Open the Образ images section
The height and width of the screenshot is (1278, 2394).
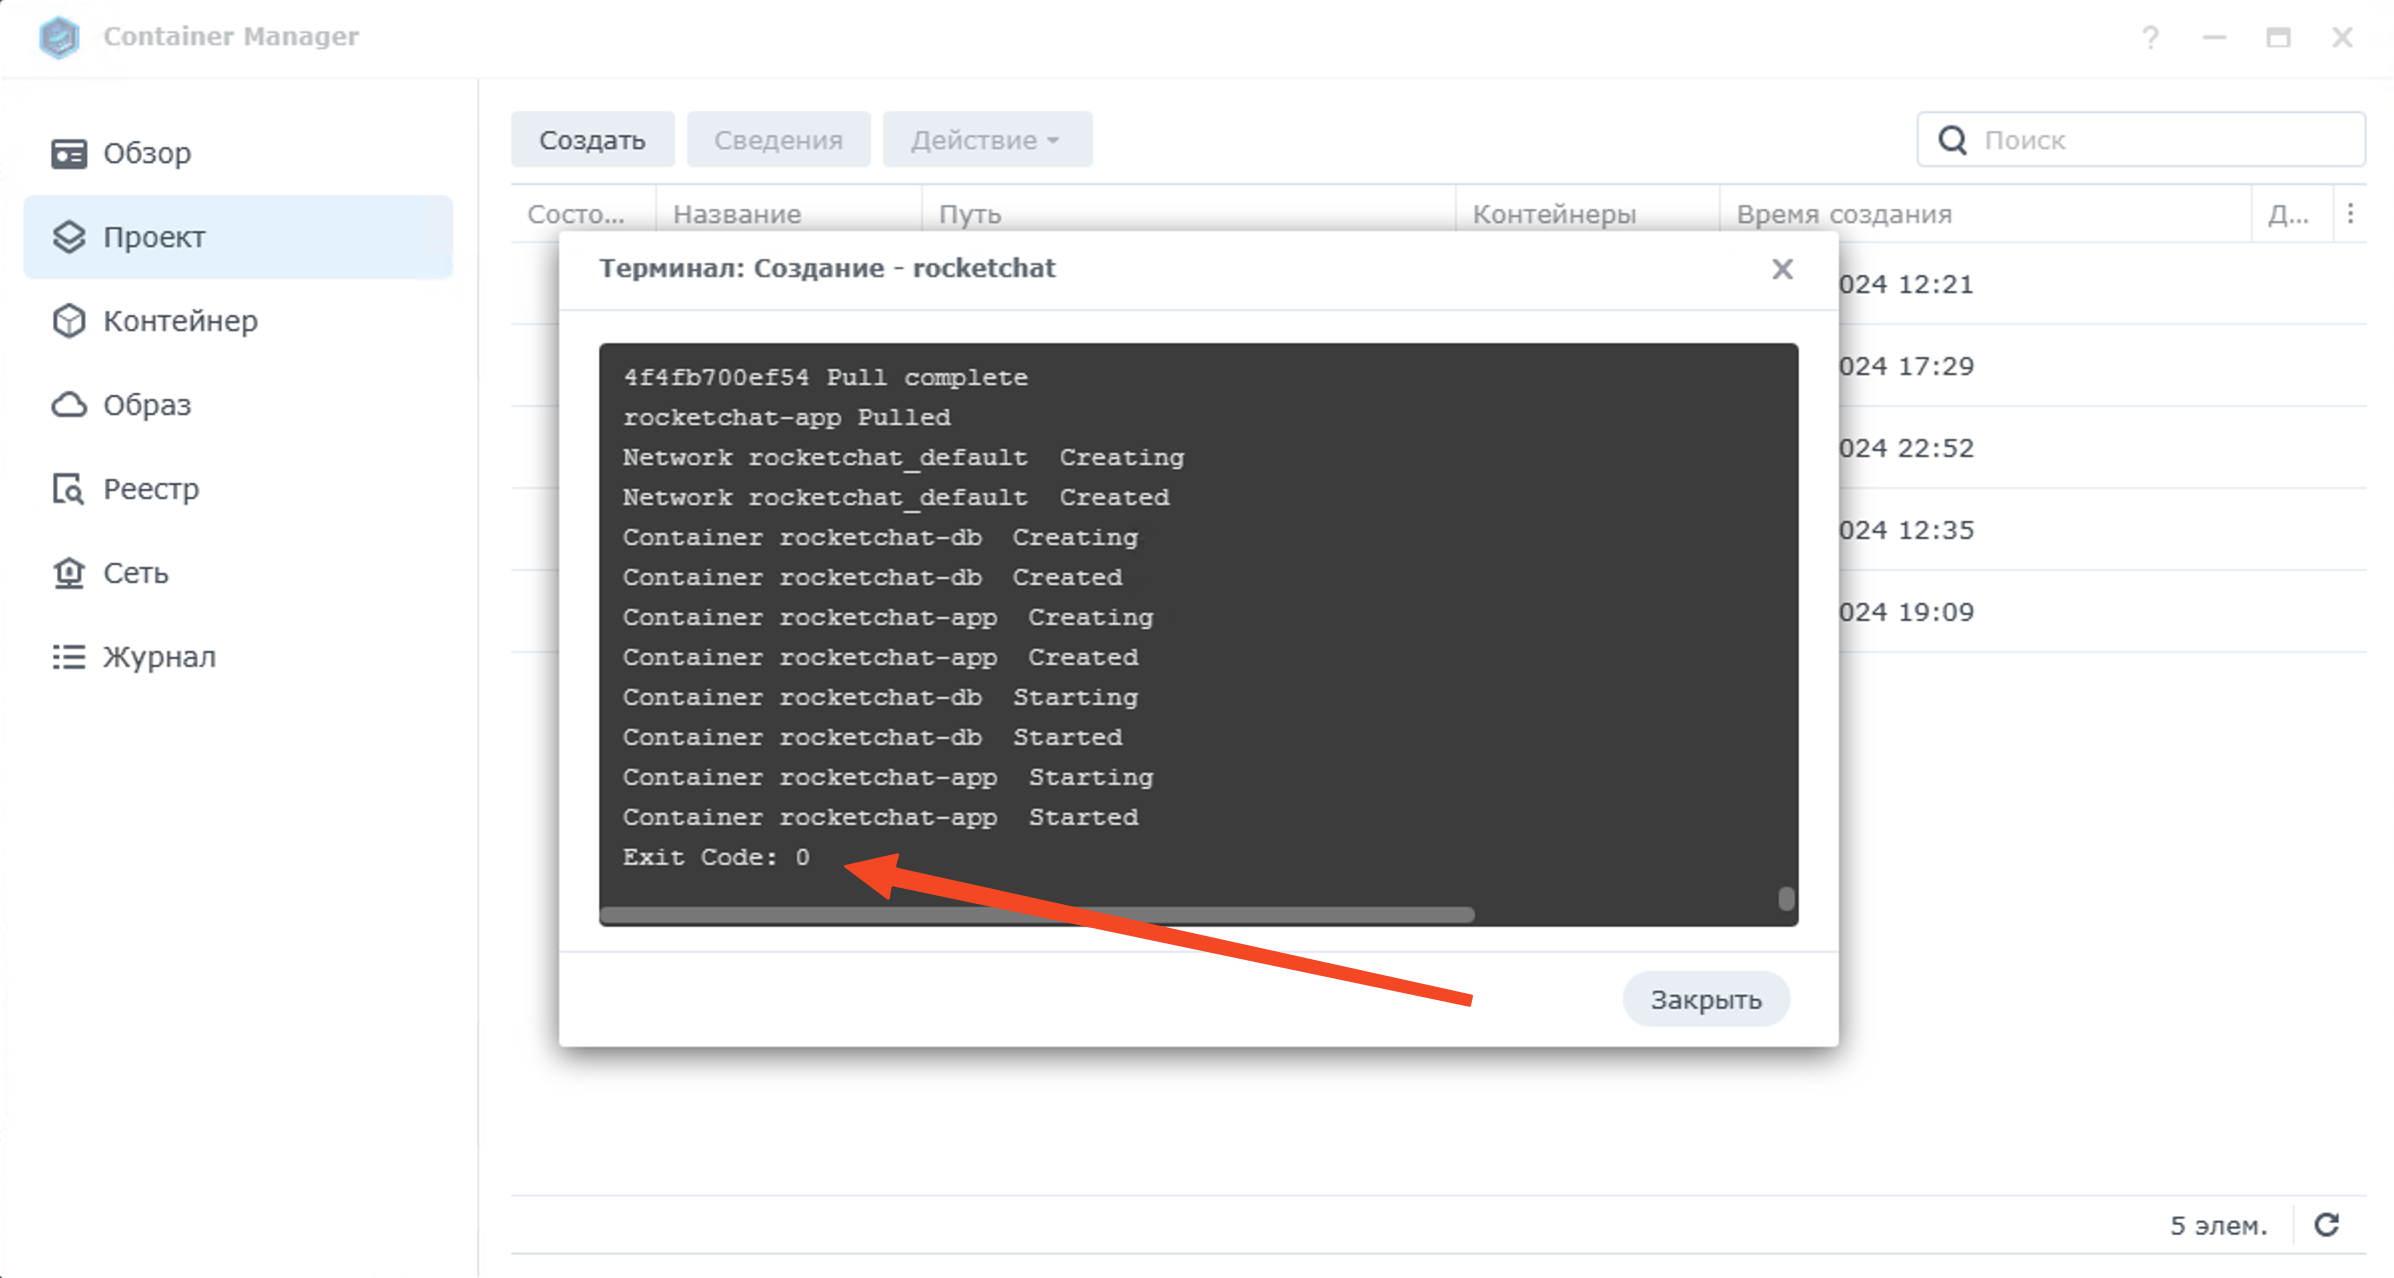(x=238, y=405)
